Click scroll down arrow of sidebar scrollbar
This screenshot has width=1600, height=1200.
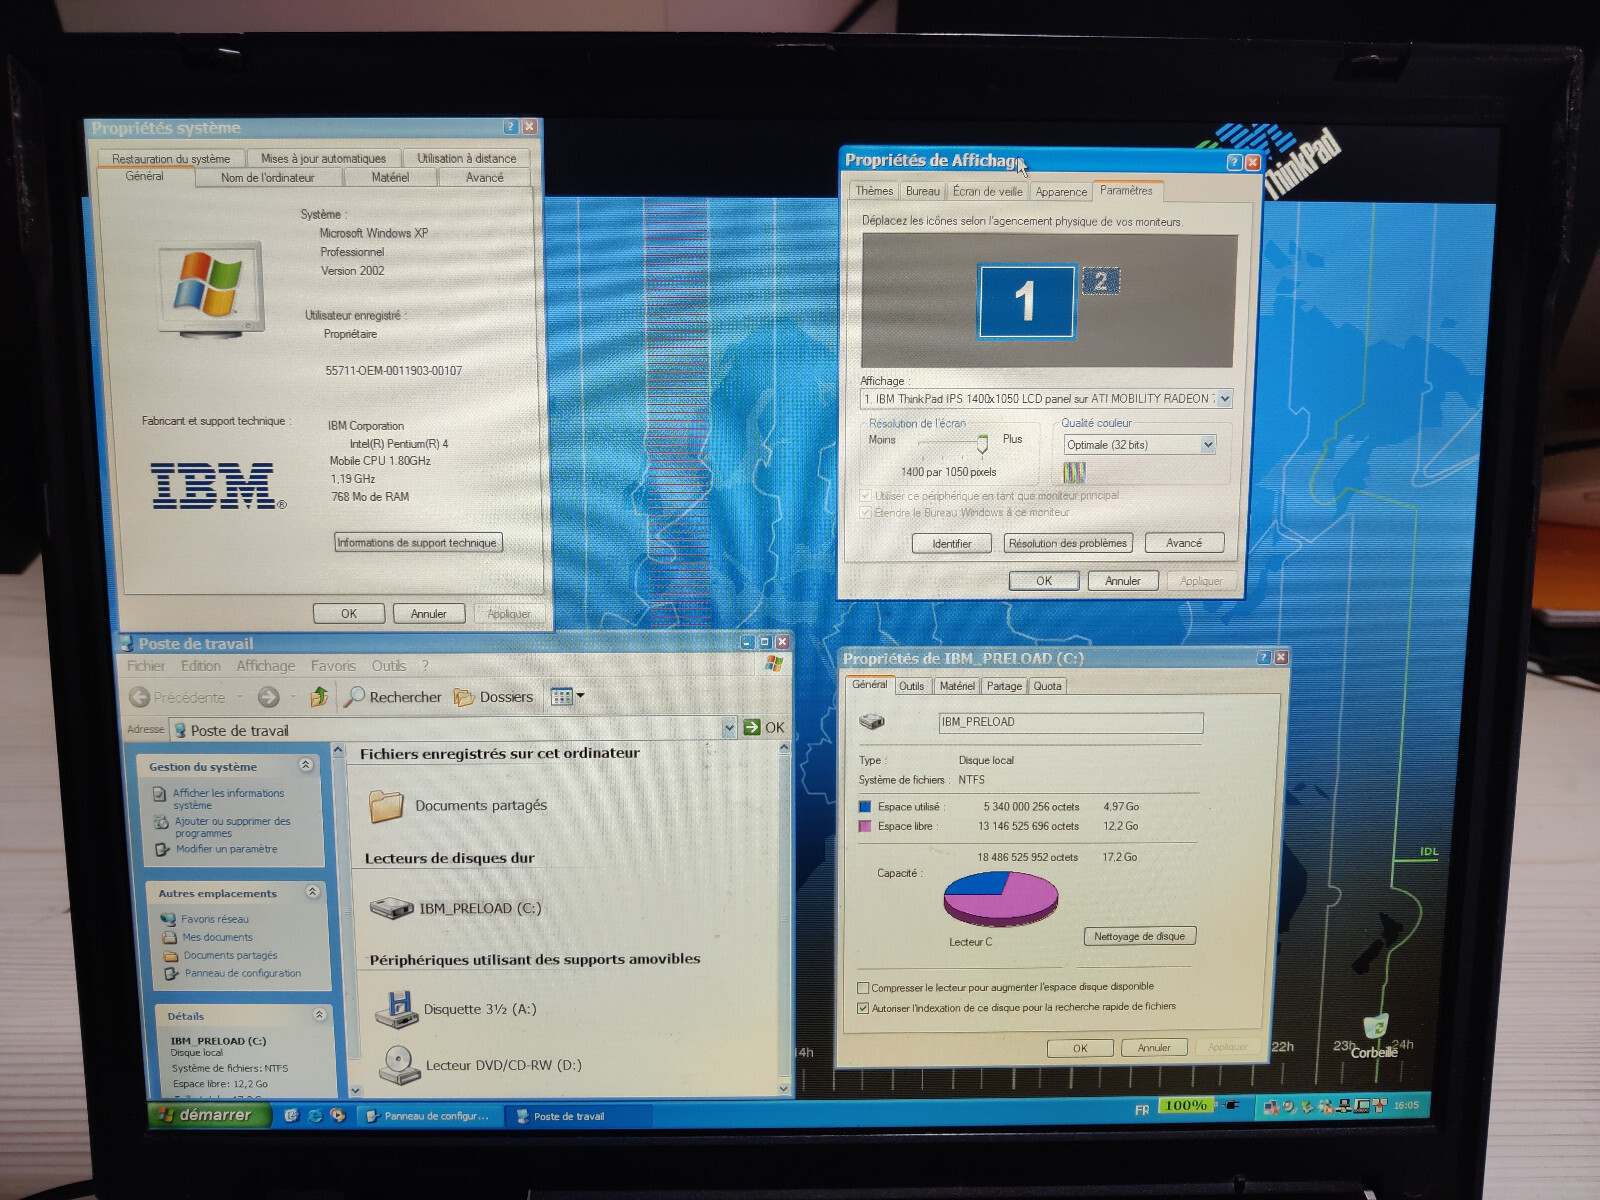pyautogui.click(x=355, y=1091)
